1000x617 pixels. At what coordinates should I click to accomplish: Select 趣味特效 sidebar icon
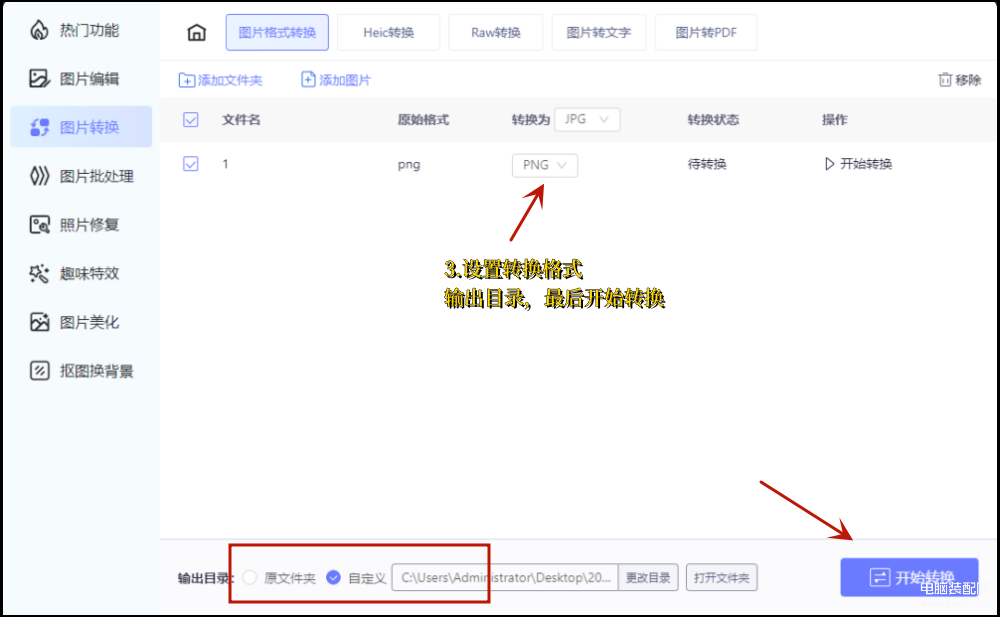(40, 273)
